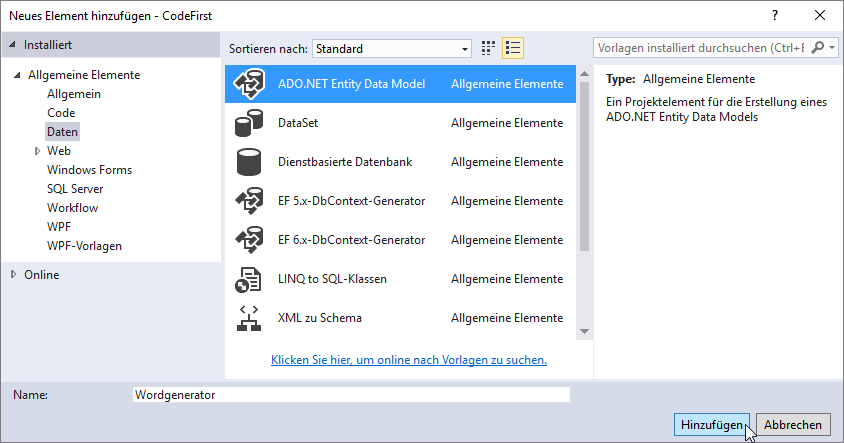Select the SQL Server category
This screenshot has height=443, width=844.
click(x=74, y=189)
